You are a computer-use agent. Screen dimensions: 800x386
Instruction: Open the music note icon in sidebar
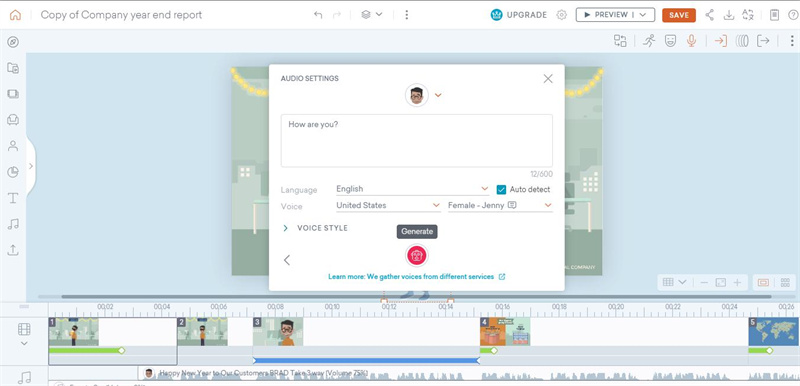(13, 224)
